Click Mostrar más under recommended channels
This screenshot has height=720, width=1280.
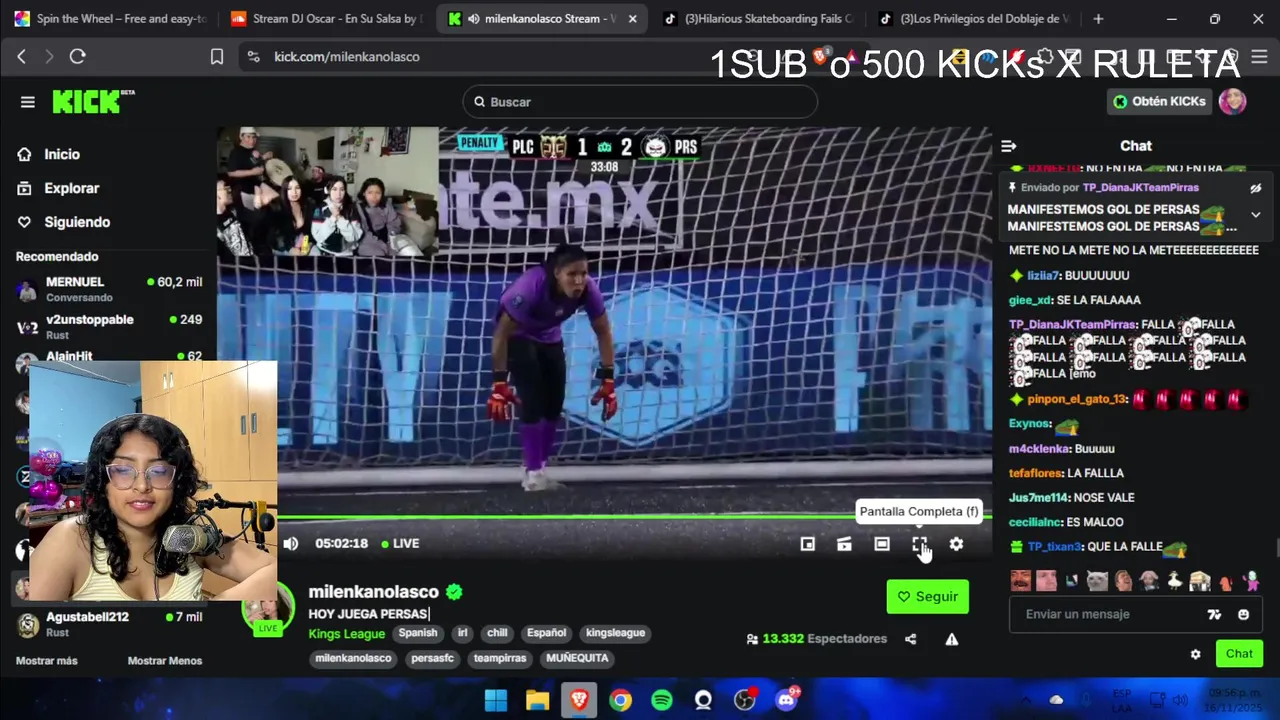pos(46,661)
